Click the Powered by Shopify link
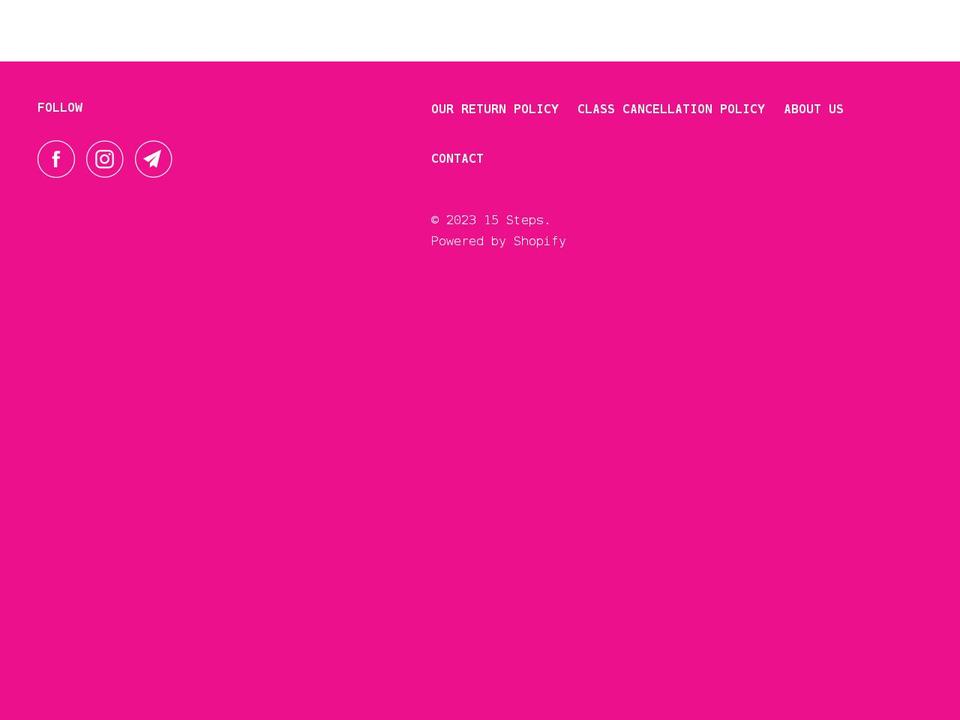Image resolution: width=960 pixels, height=720 pixels. click(x=498, y=241)
